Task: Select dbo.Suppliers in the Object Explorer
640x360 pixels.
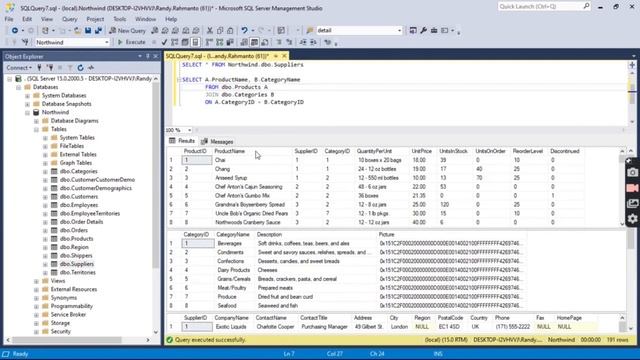Action: click(77, 264)
